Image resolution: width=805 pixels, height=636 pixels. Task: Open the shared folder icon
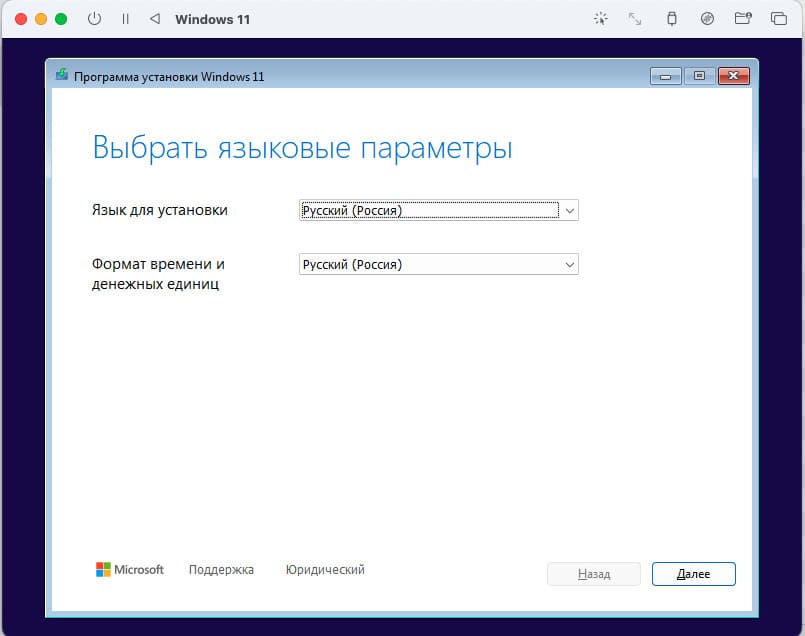(x=742, y=19)
